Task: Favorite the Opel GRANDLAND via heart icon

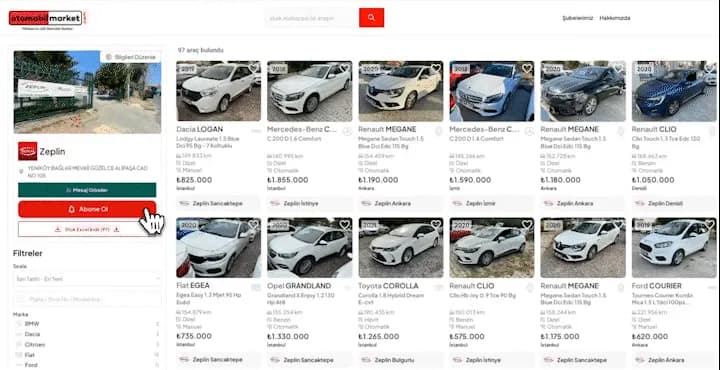Action: pos(344,224)
